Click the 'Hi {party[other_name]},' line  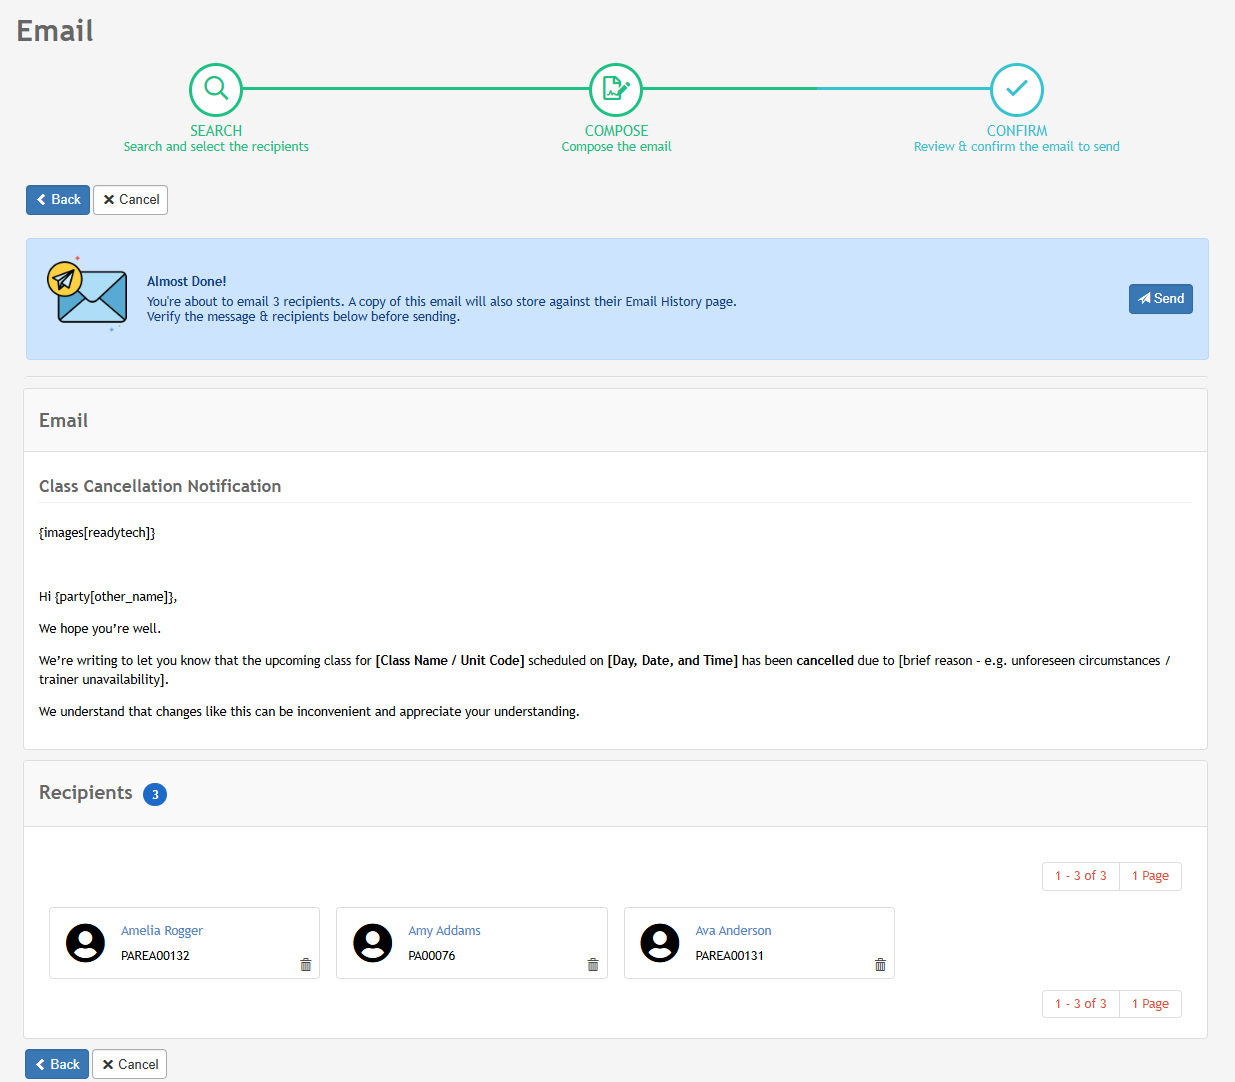point(108,597)
